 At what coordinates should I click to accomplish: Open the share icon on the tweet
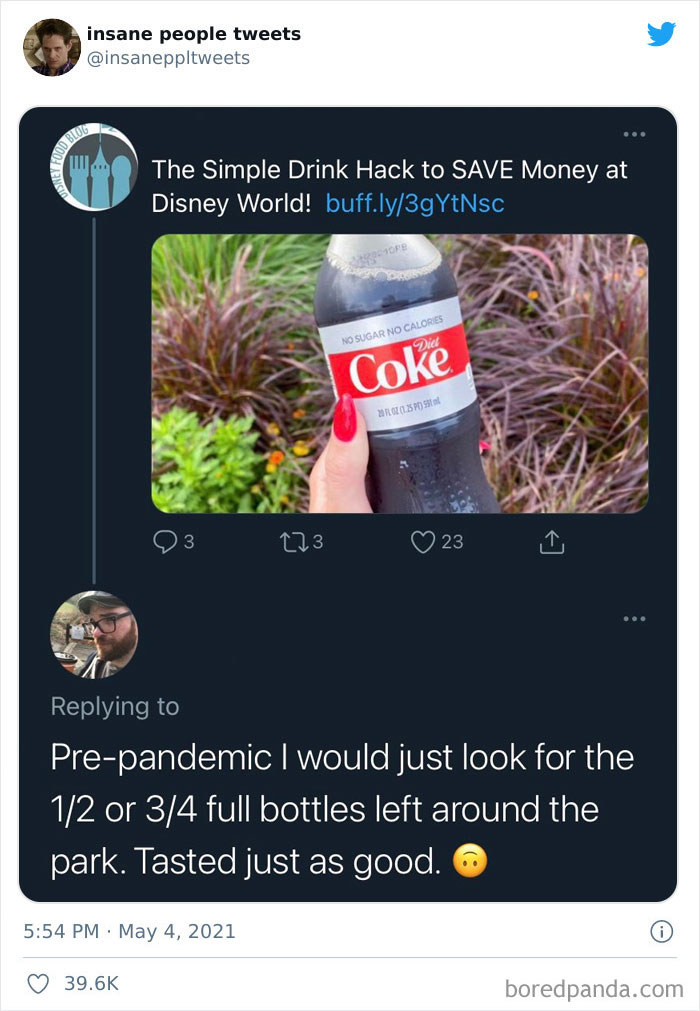[x=551, y=542]
